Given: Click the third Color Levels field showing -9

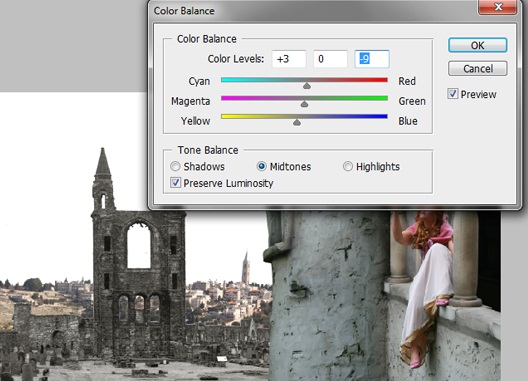Looking at the screenshot, I should pyautogui.click(x=372, y=59).
